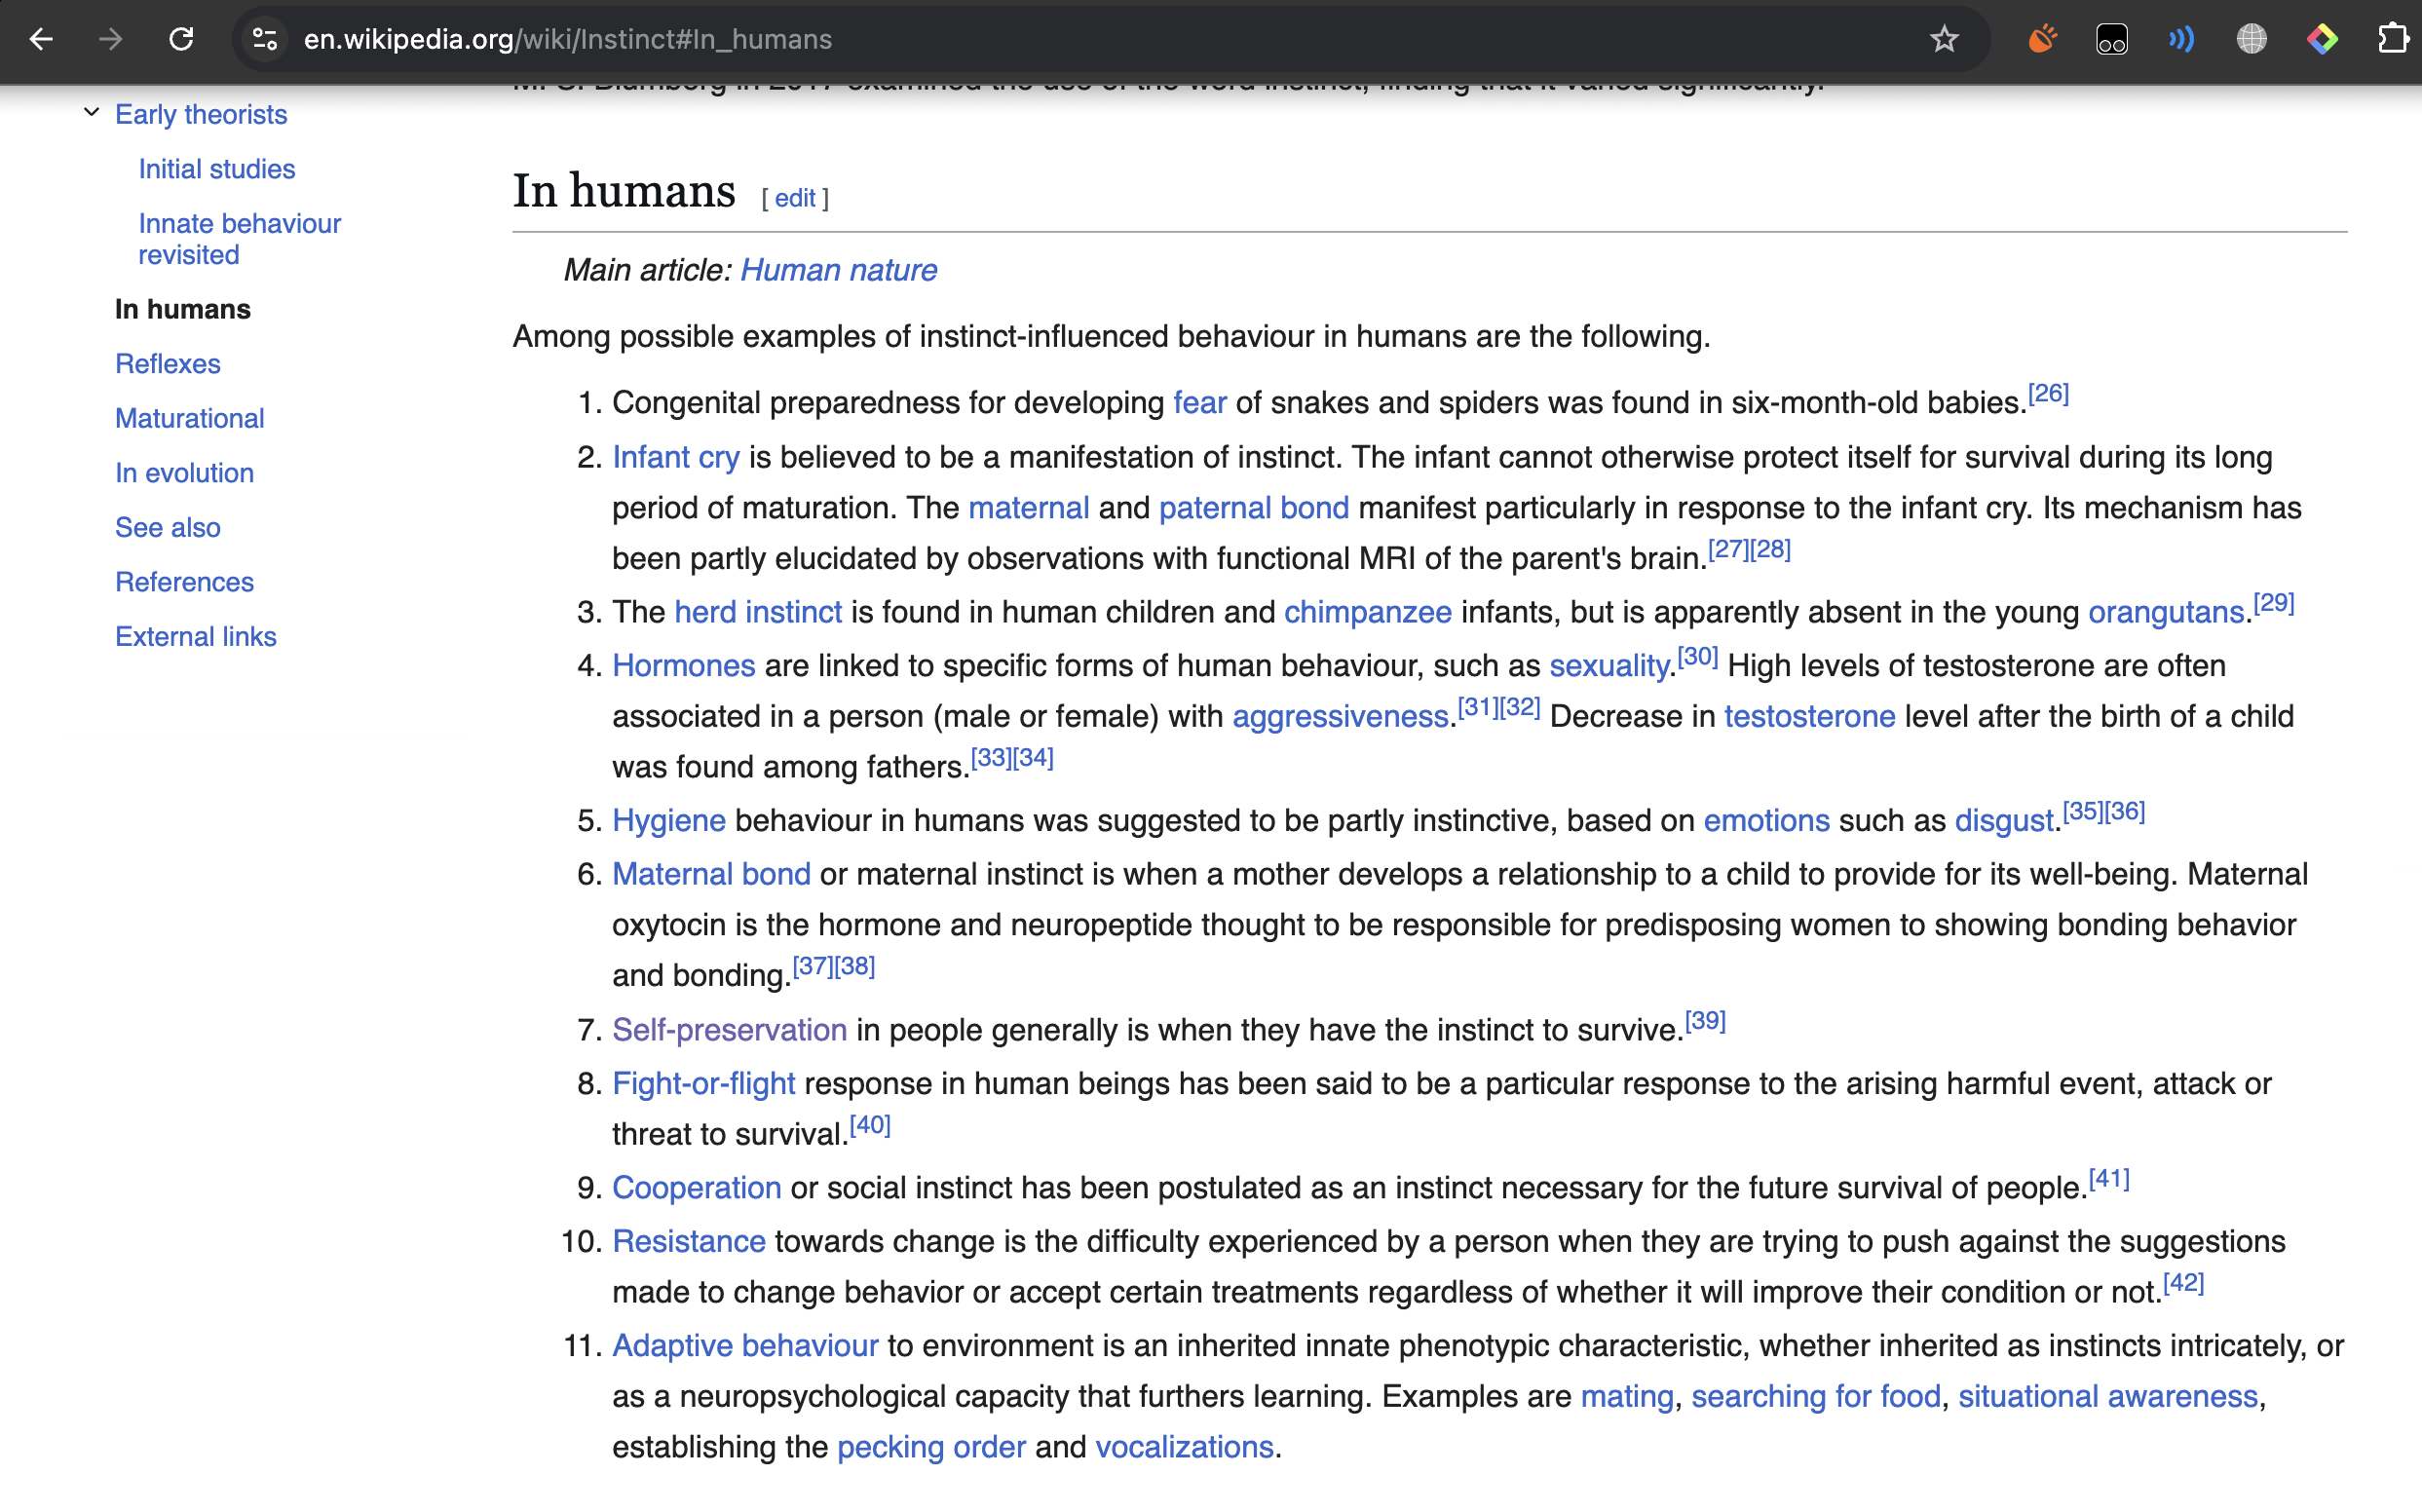This screenshot has width=2422, height=1512.
Task: Open the situational awareness link
Action: click(x=2108, y=1397)
